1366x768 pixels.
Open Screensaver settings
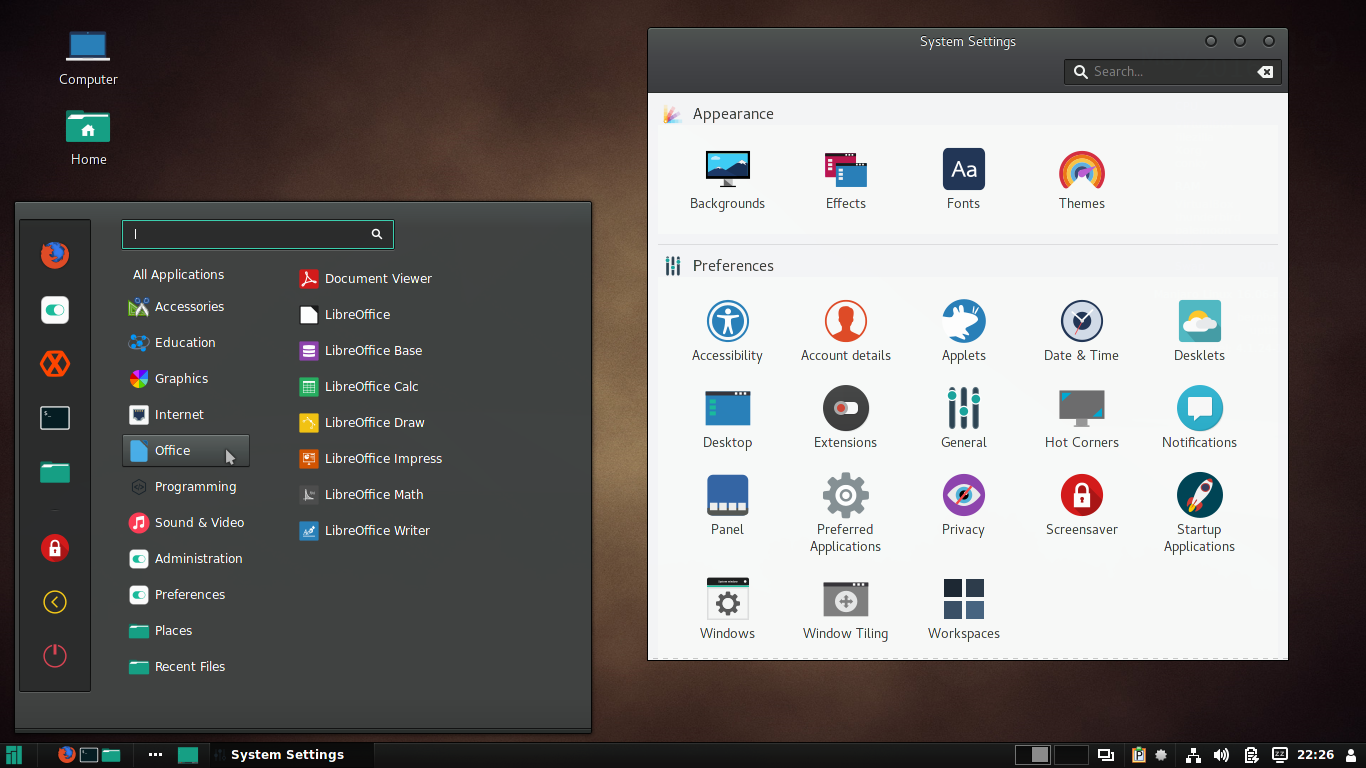(x=1081, y=506)
